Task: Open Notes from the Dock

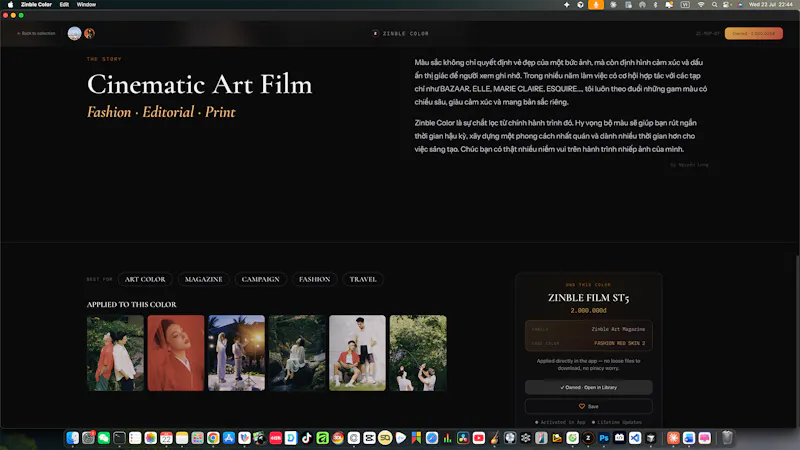Action: coord(182,438)
